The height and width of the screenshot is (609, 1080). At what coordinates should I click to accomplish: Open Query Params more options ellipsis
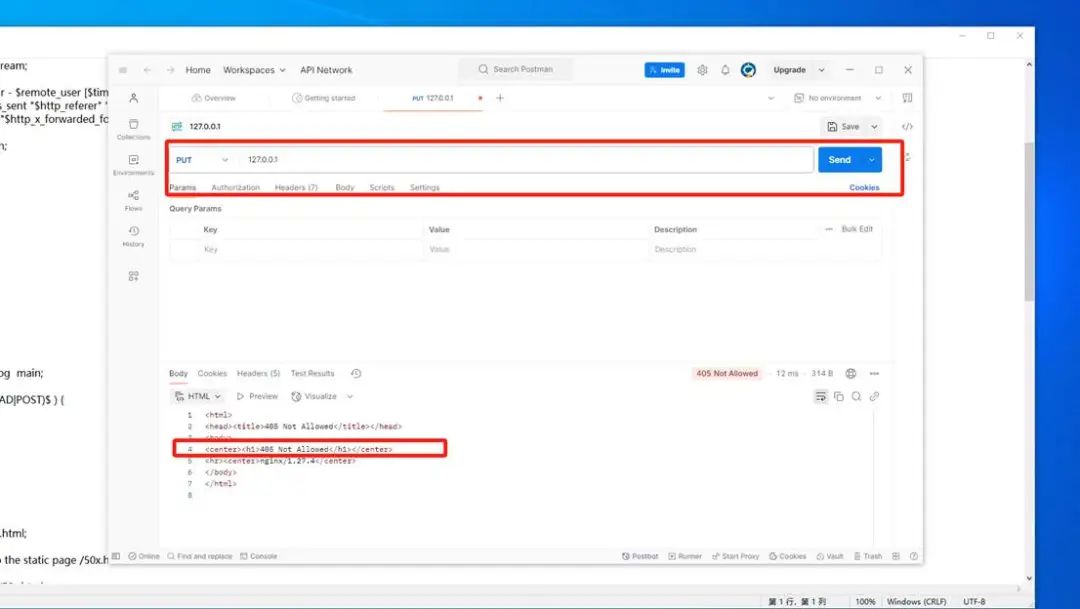(829, 229)
